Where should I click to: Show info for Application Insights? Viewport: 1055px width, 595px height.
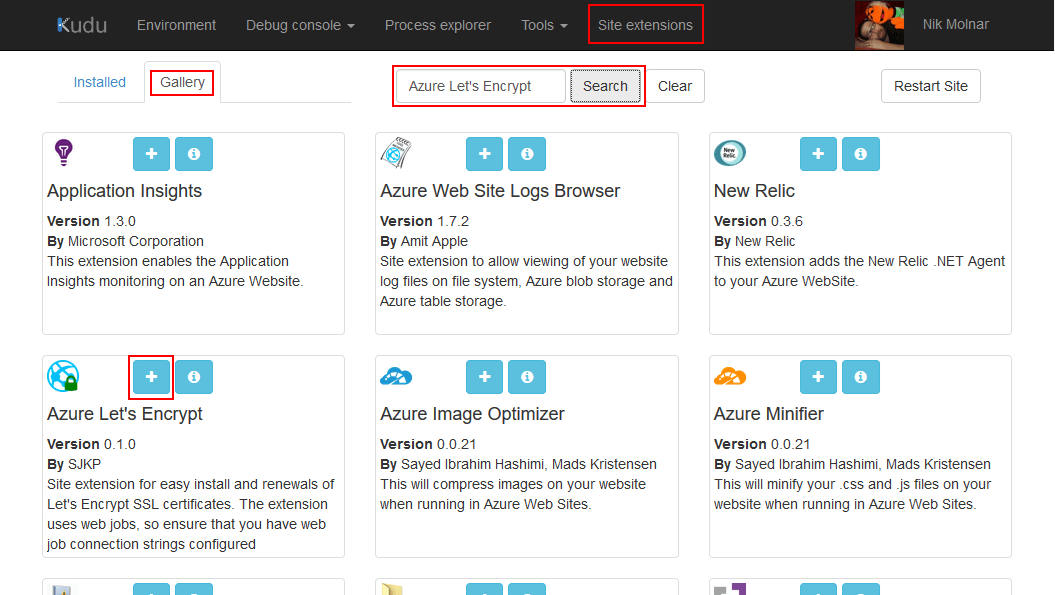(194, 154)
